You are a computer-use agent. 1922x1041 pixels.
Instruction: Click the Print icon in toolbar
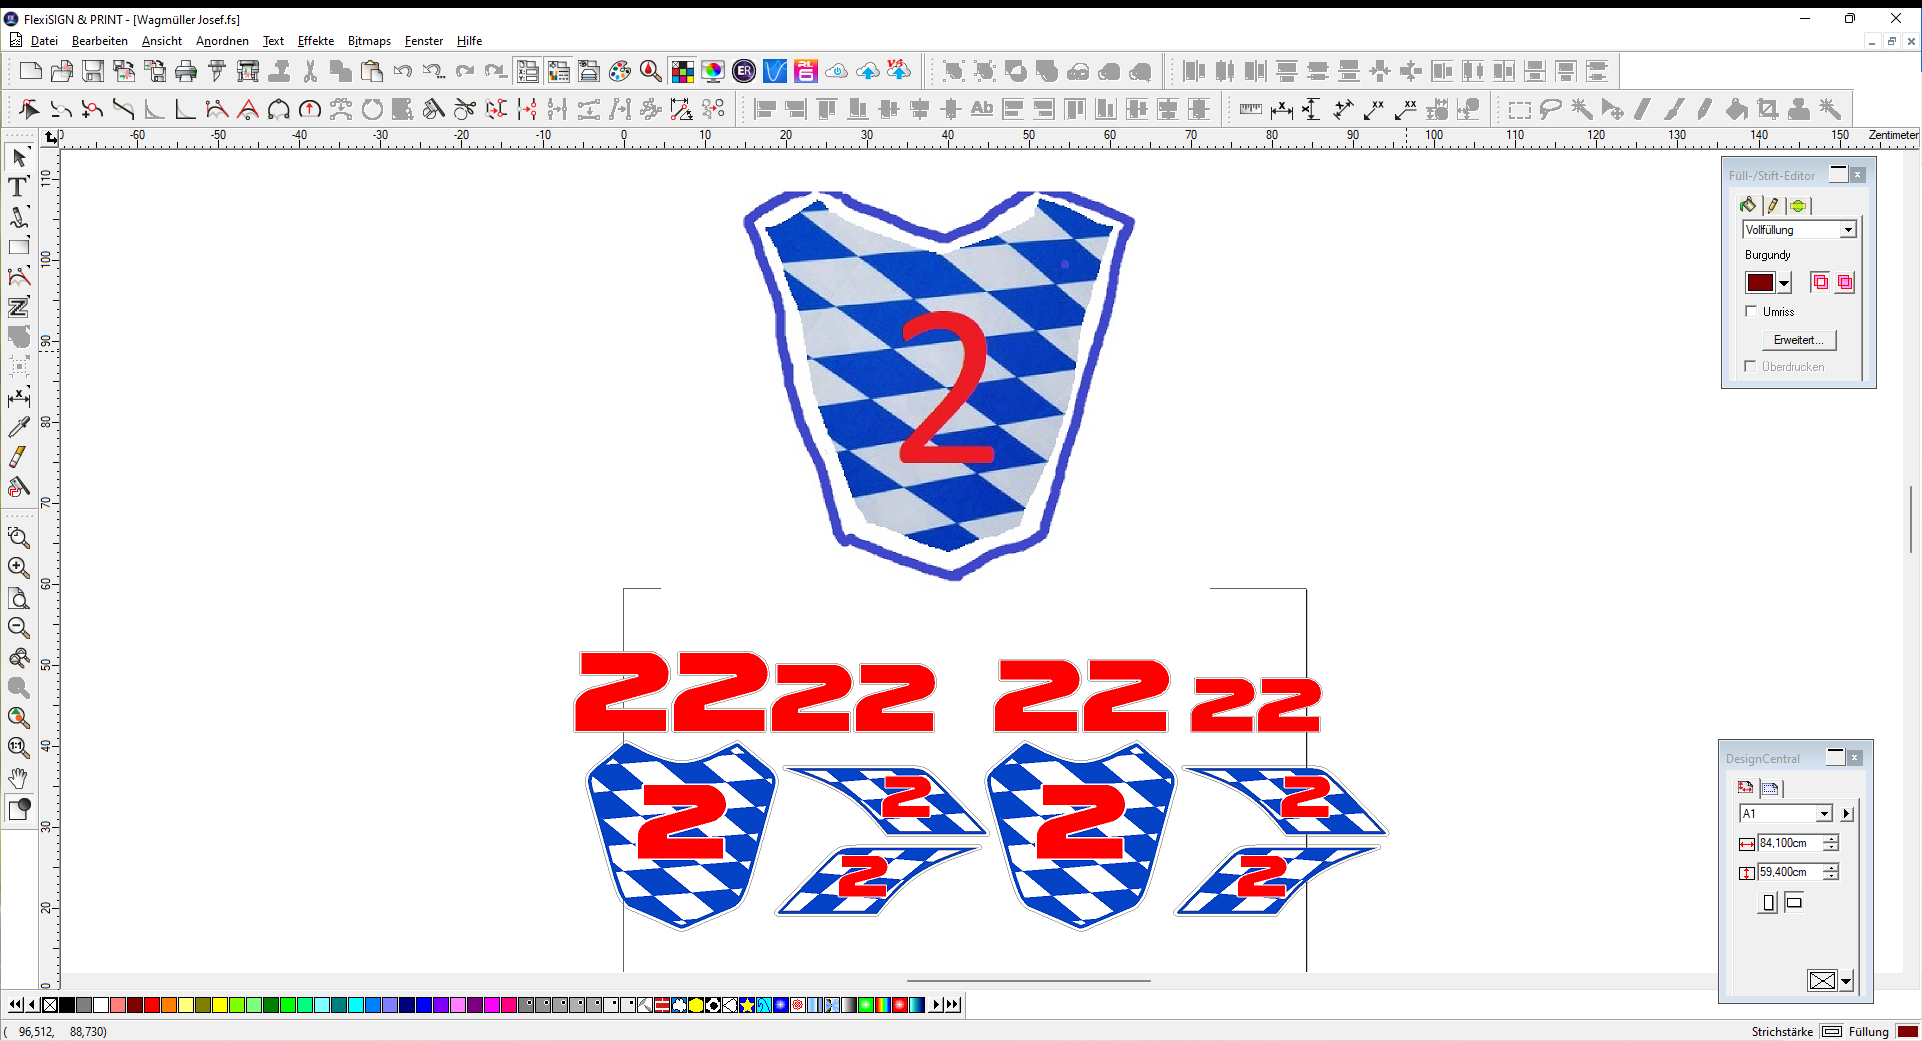186,71
